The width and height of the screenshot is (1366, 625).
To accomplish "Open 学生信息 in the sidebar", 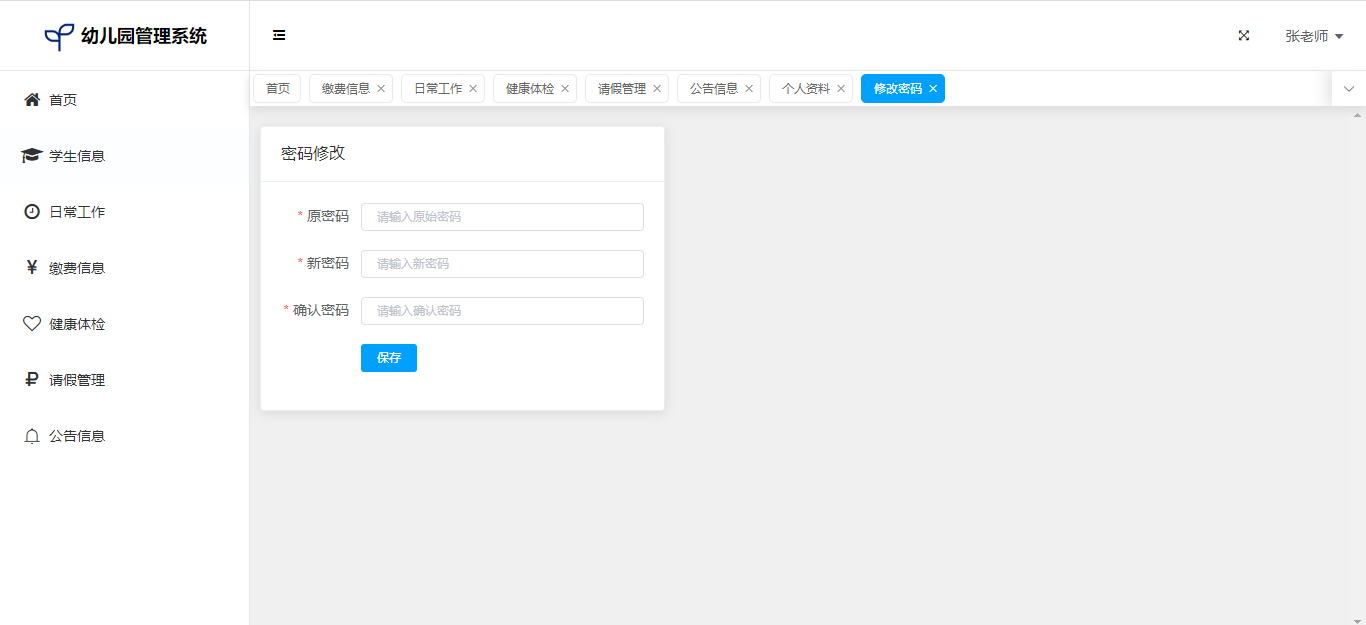I will (x=124, y=156).
